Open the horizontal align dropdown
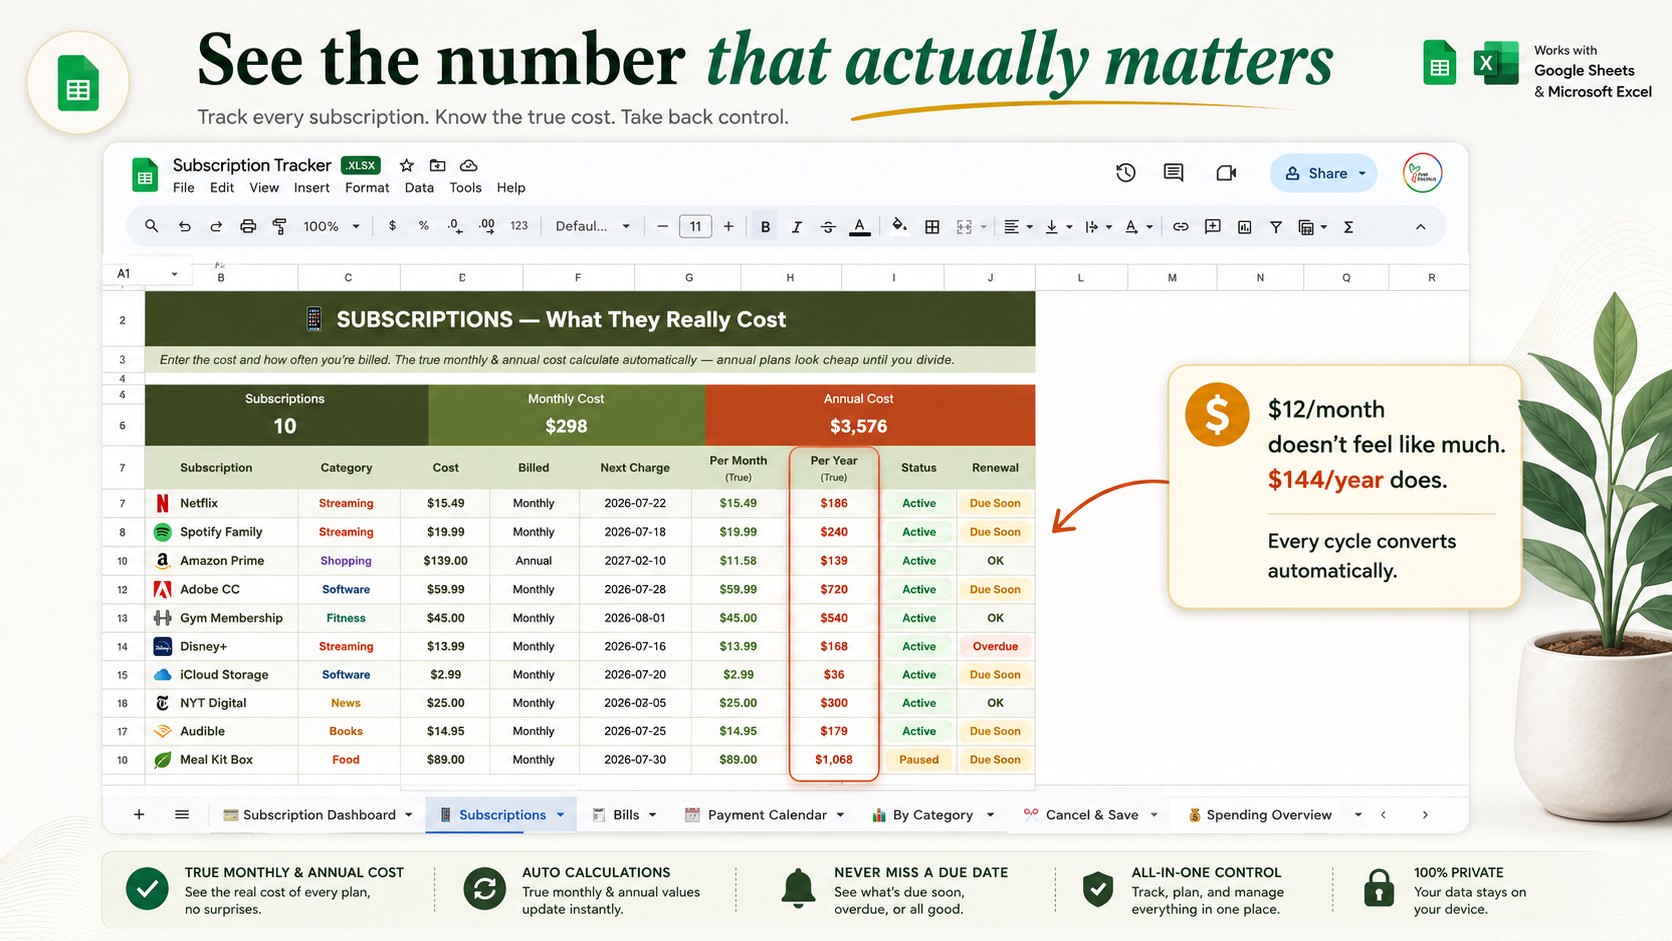Image resolution: width=1672 pixels, height=941 pixels. 1017,227
